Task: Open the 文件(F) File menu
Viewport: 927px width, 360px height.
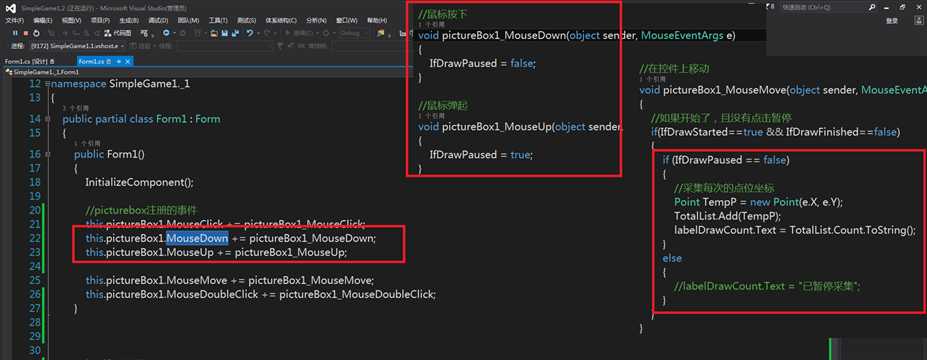Action: (x=15, y=20)
